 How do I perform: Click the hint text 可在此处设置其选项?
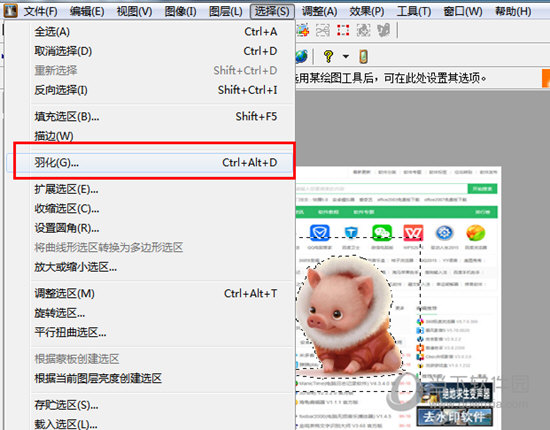pos(435,78)
